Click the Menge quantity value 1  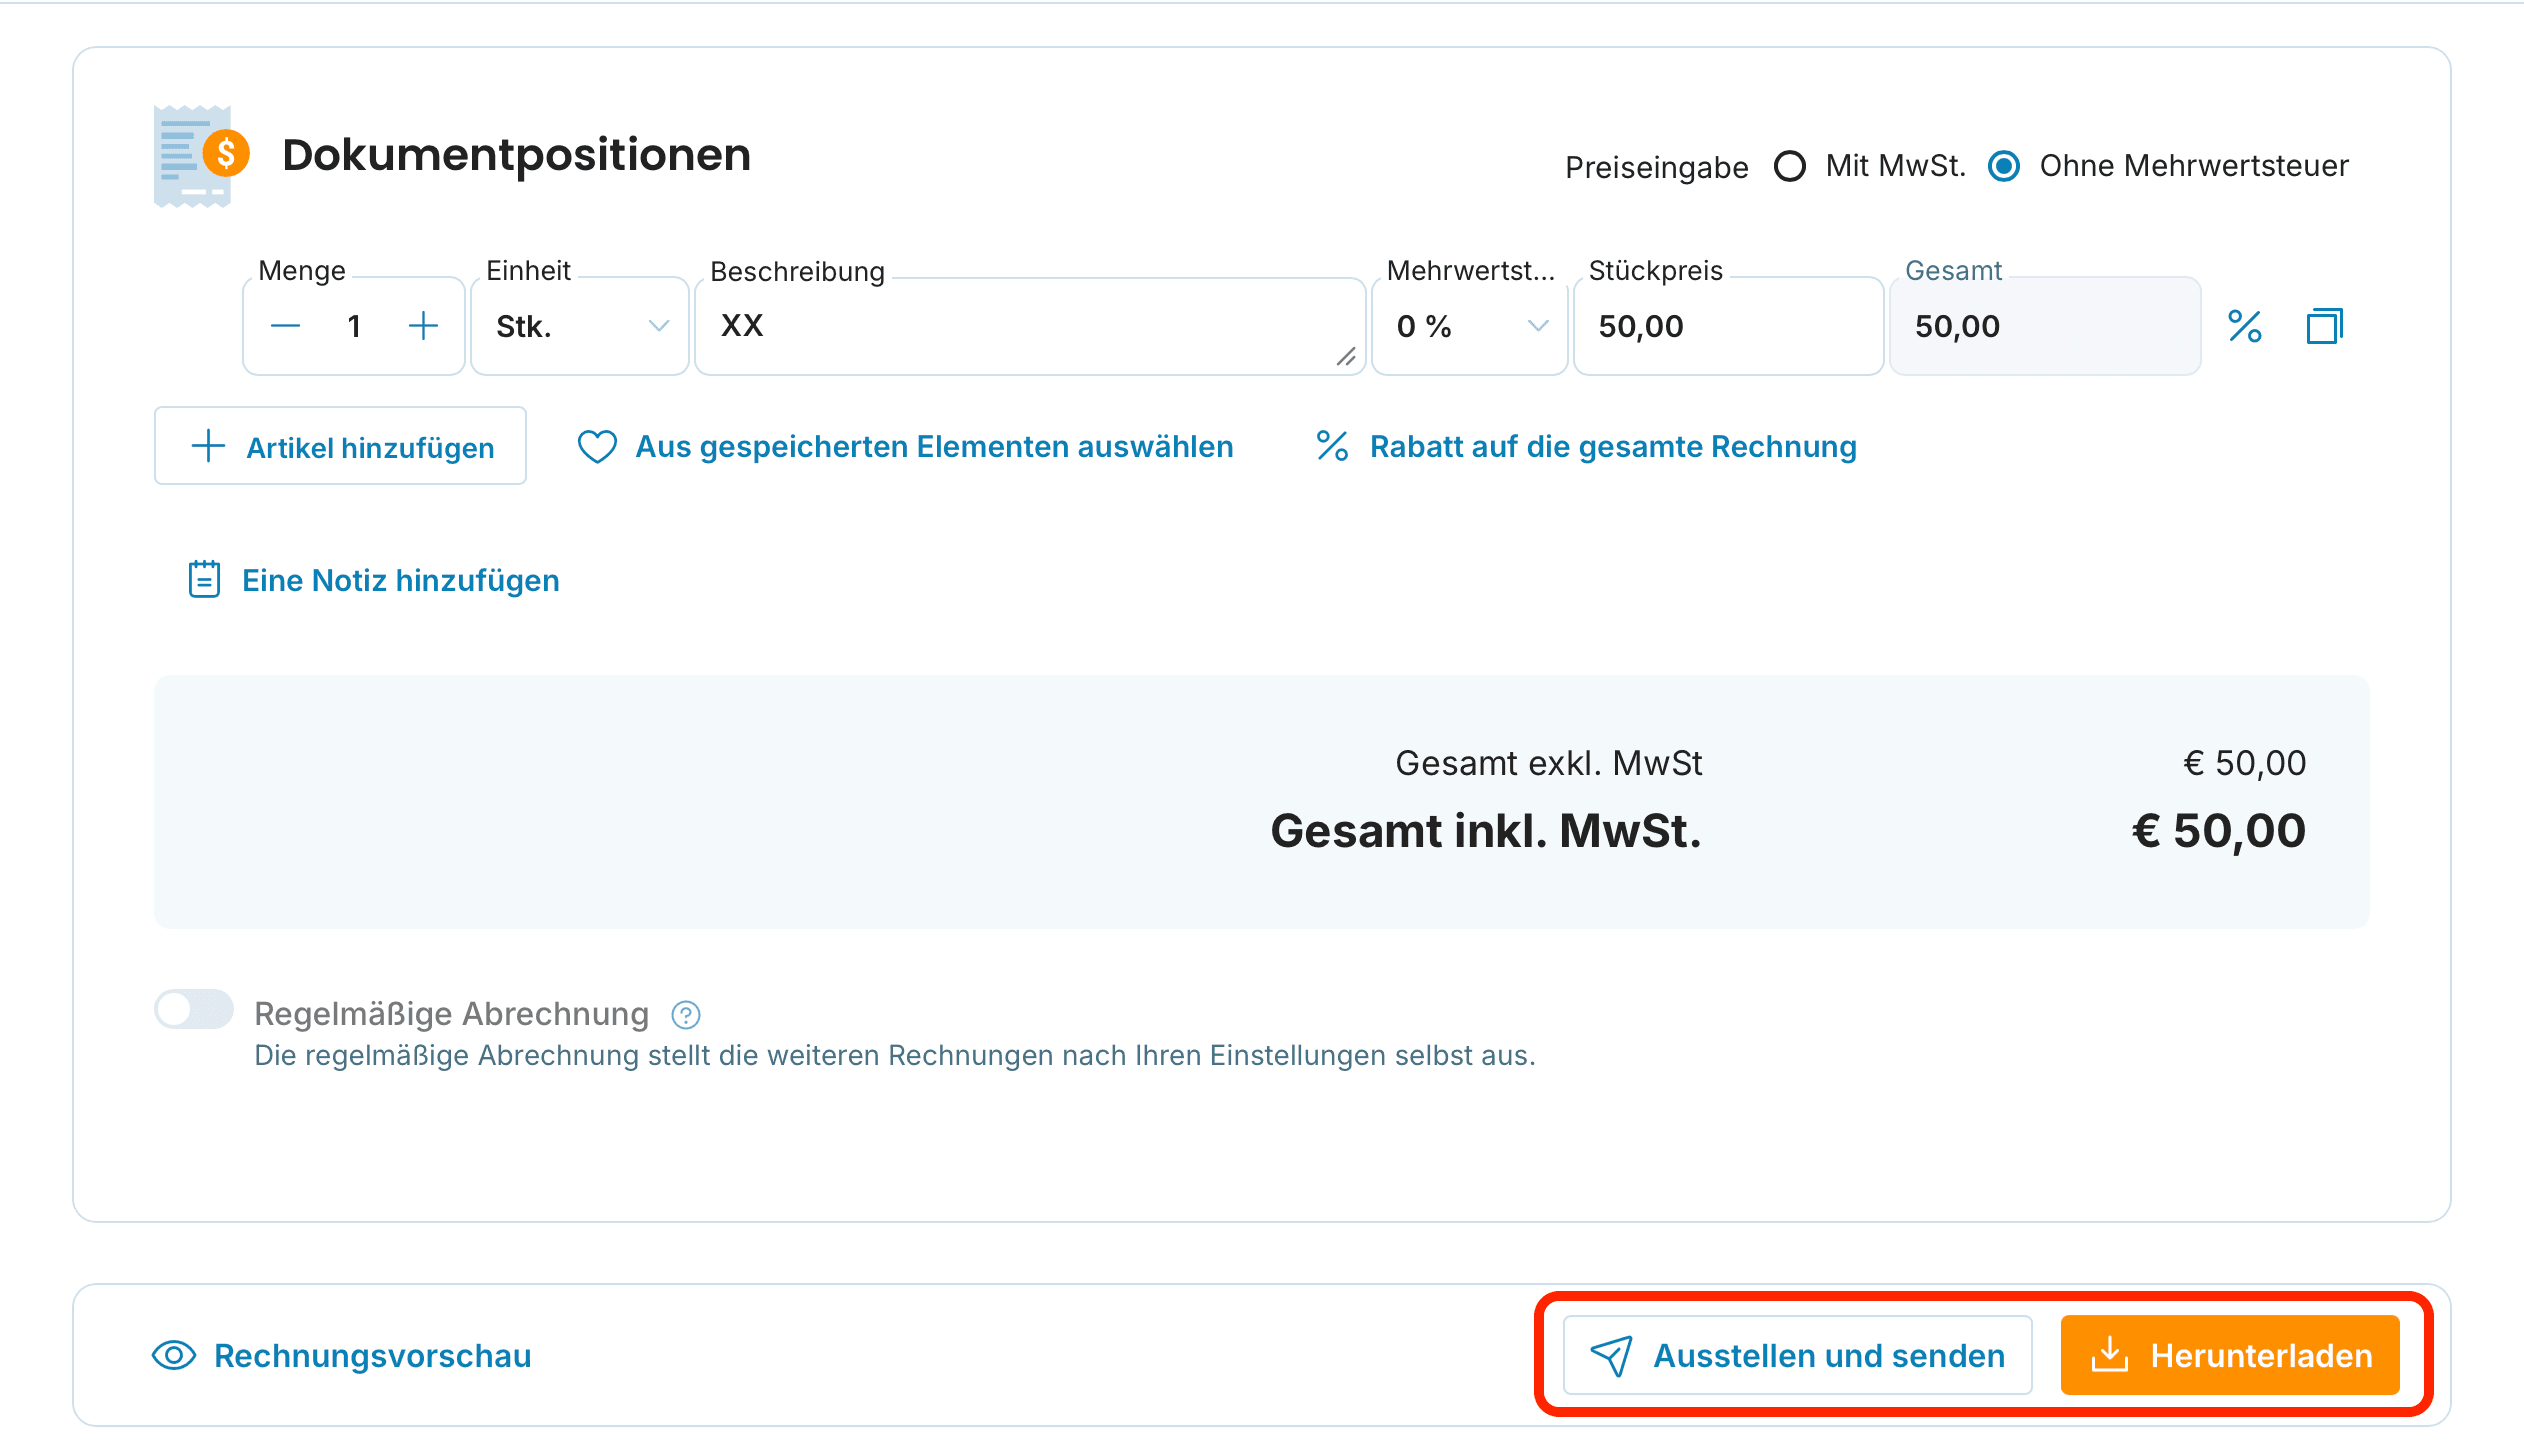click(354, 326)
